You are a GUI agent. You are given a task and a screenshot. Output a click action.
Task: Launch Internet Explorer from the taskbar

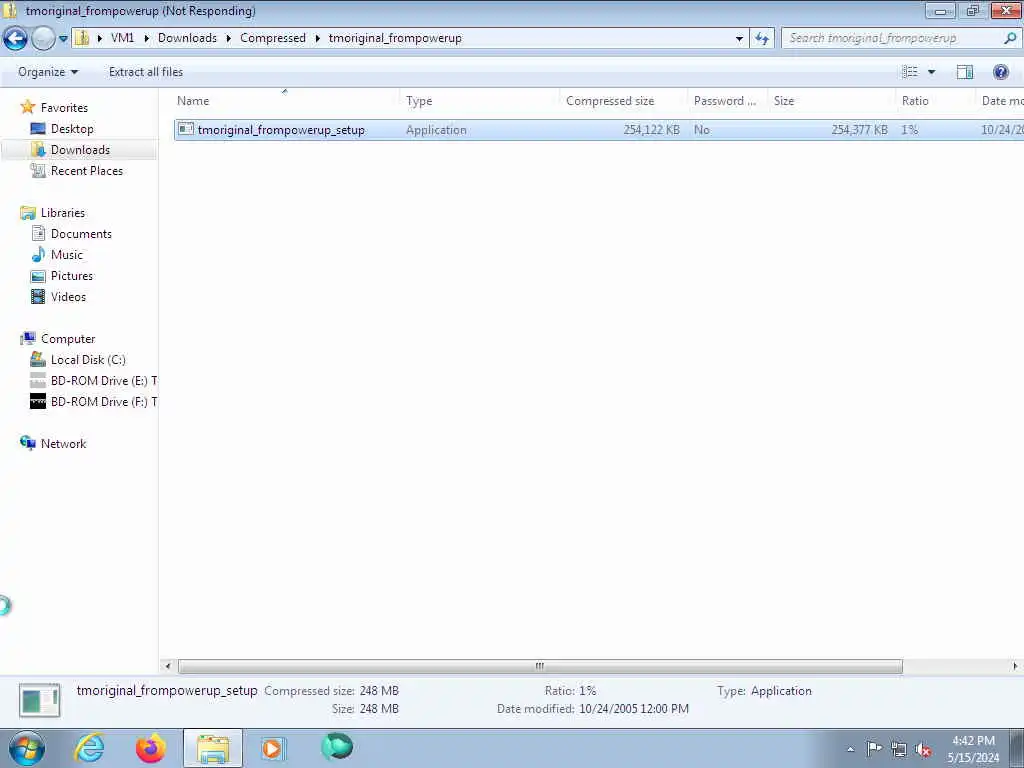(x=89, y=748)
